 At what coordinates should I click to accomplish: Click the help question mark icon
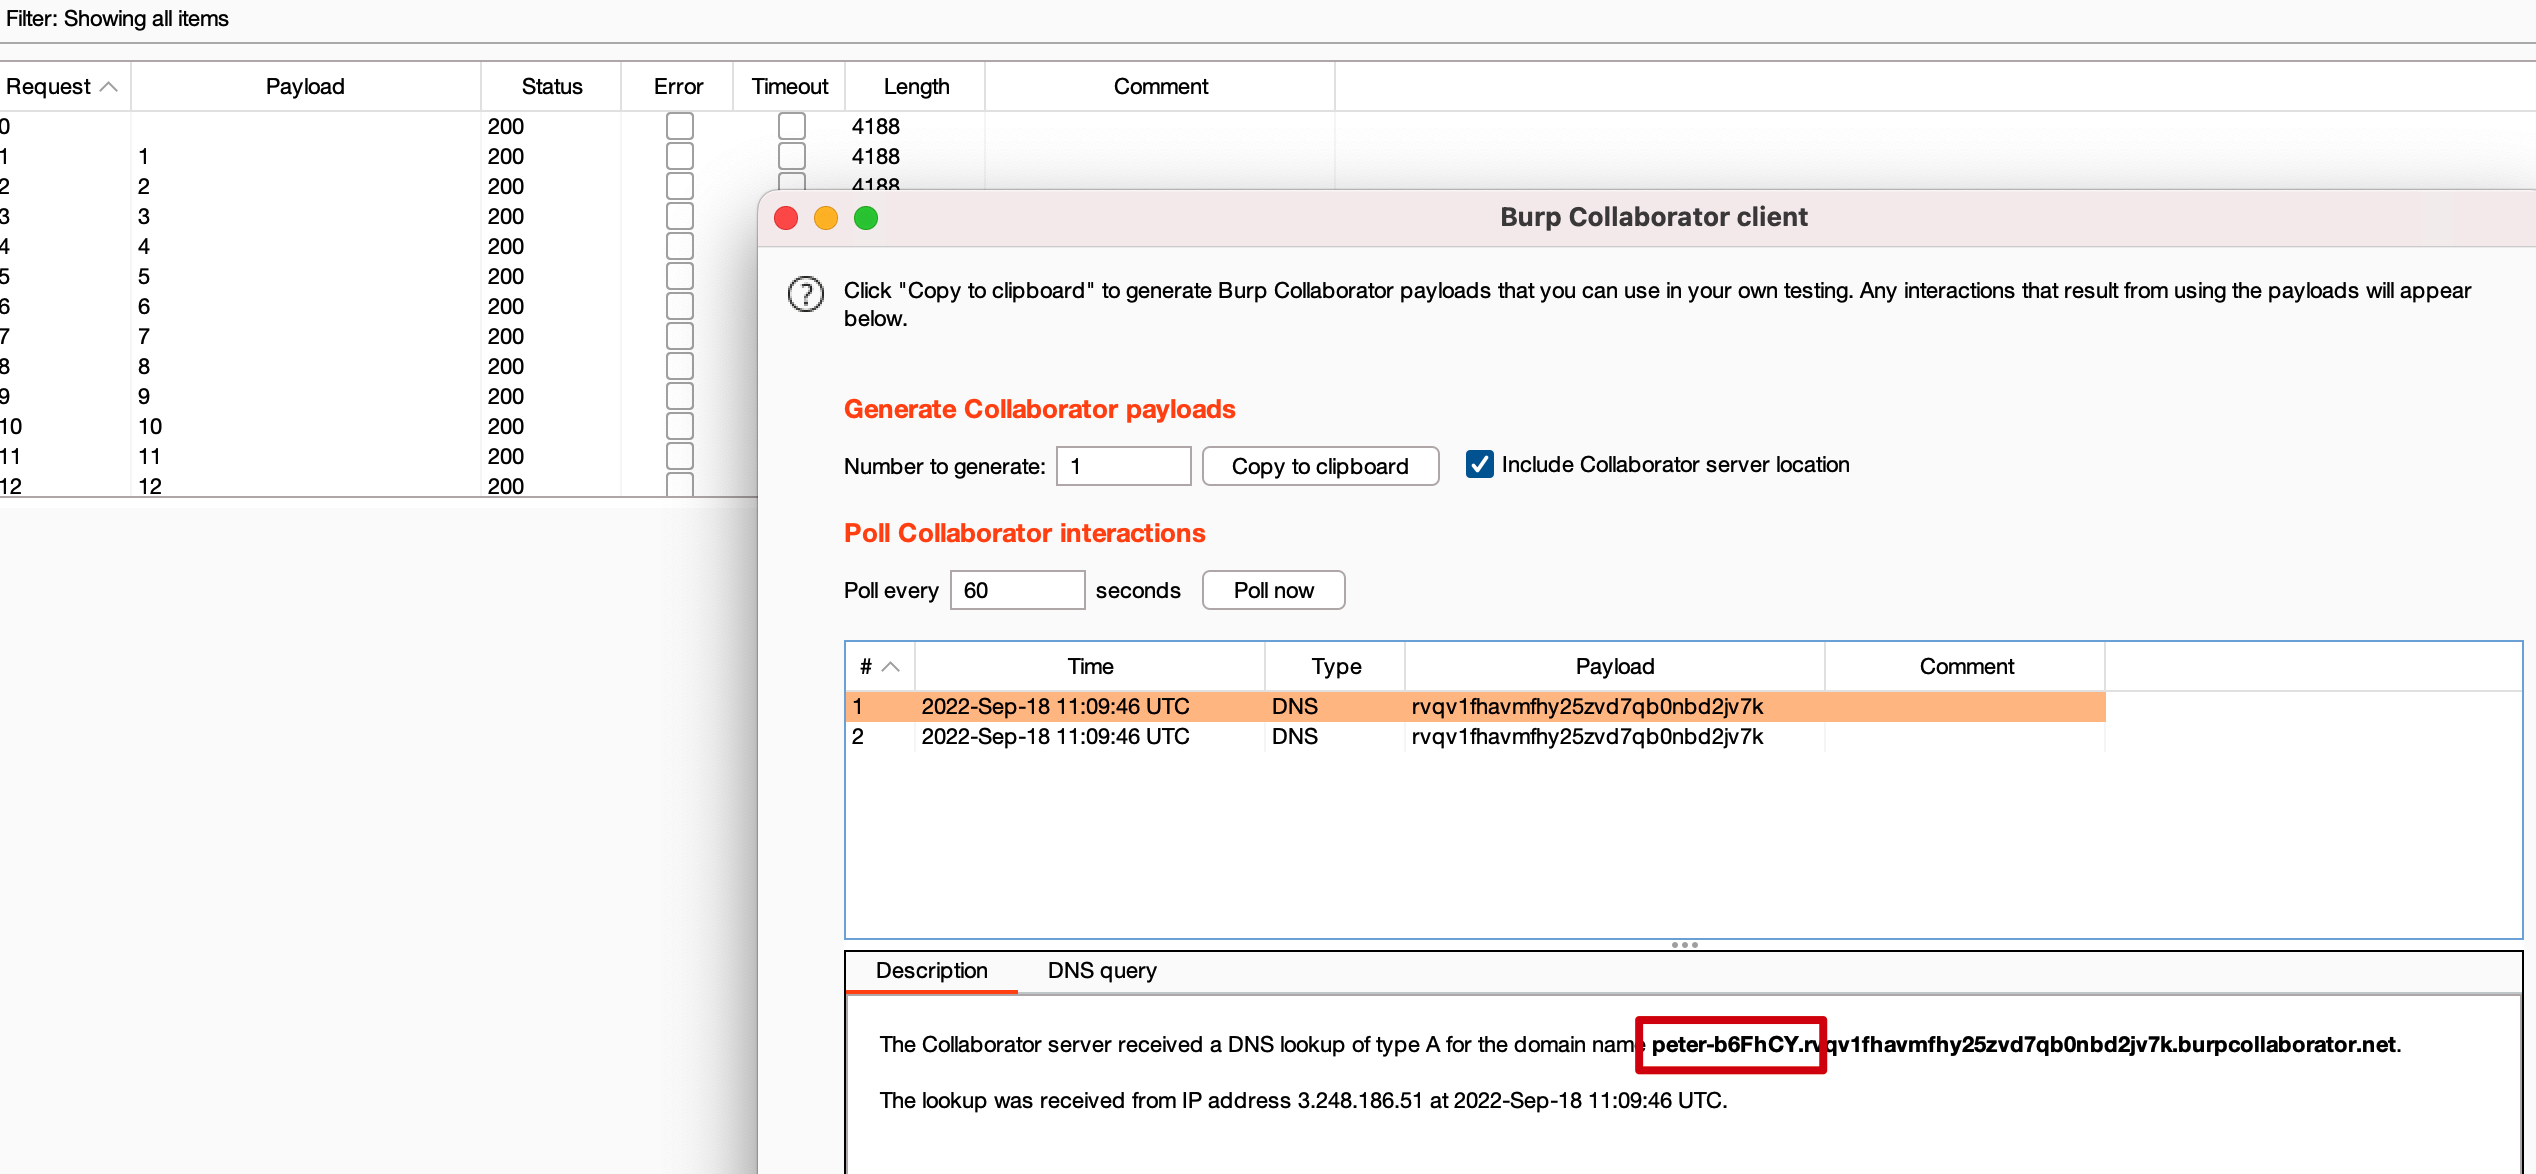pos(805,294)
